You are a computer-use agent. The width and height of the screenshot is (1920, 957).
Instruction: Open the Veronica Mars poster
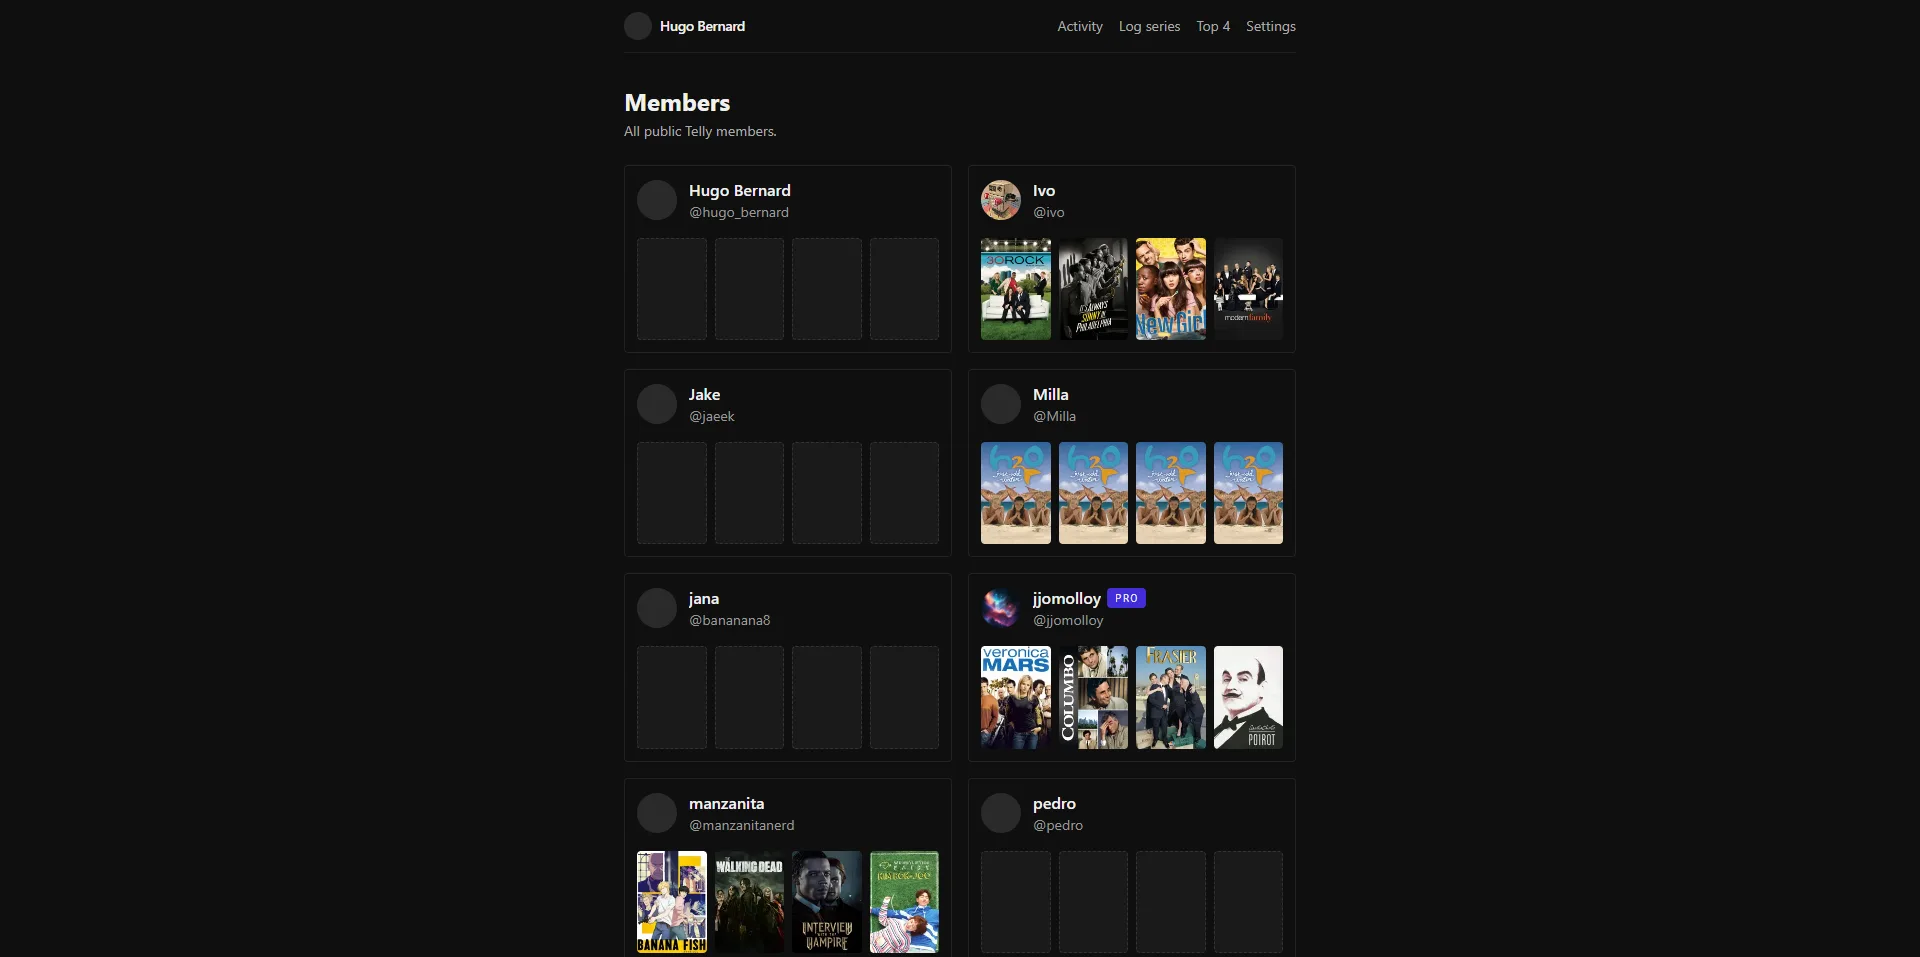tap(1016, 697)
